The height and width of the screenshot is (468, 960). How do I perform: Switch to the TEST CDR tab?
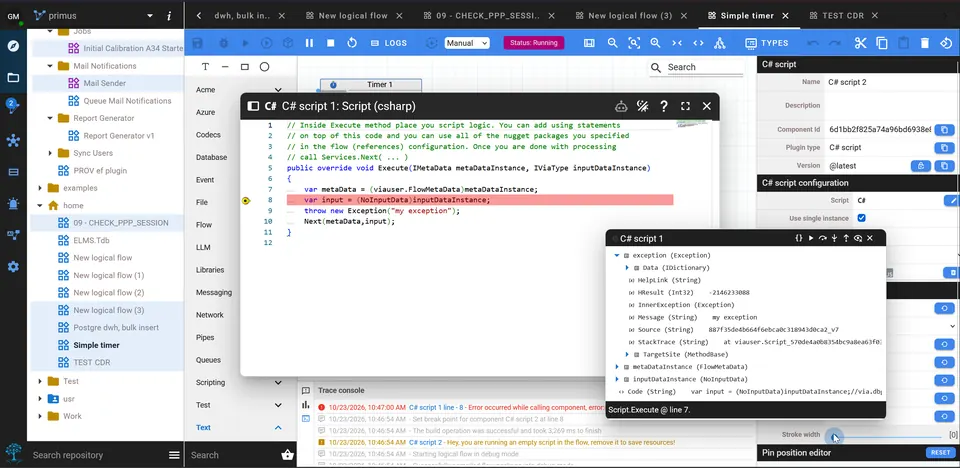pos(842,15)
